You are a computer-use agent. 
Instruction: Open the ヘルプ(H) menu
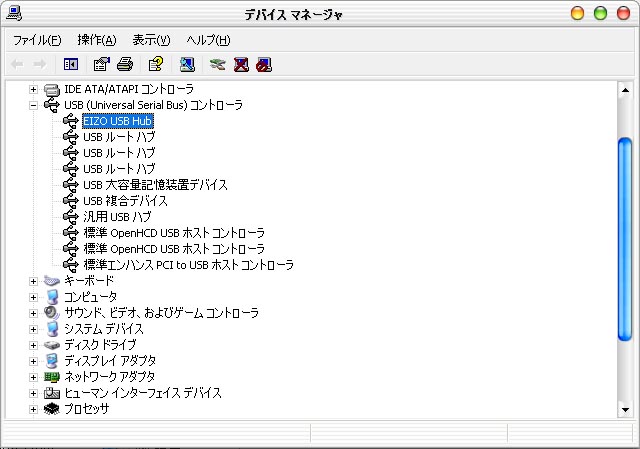(x=208, y=40)
